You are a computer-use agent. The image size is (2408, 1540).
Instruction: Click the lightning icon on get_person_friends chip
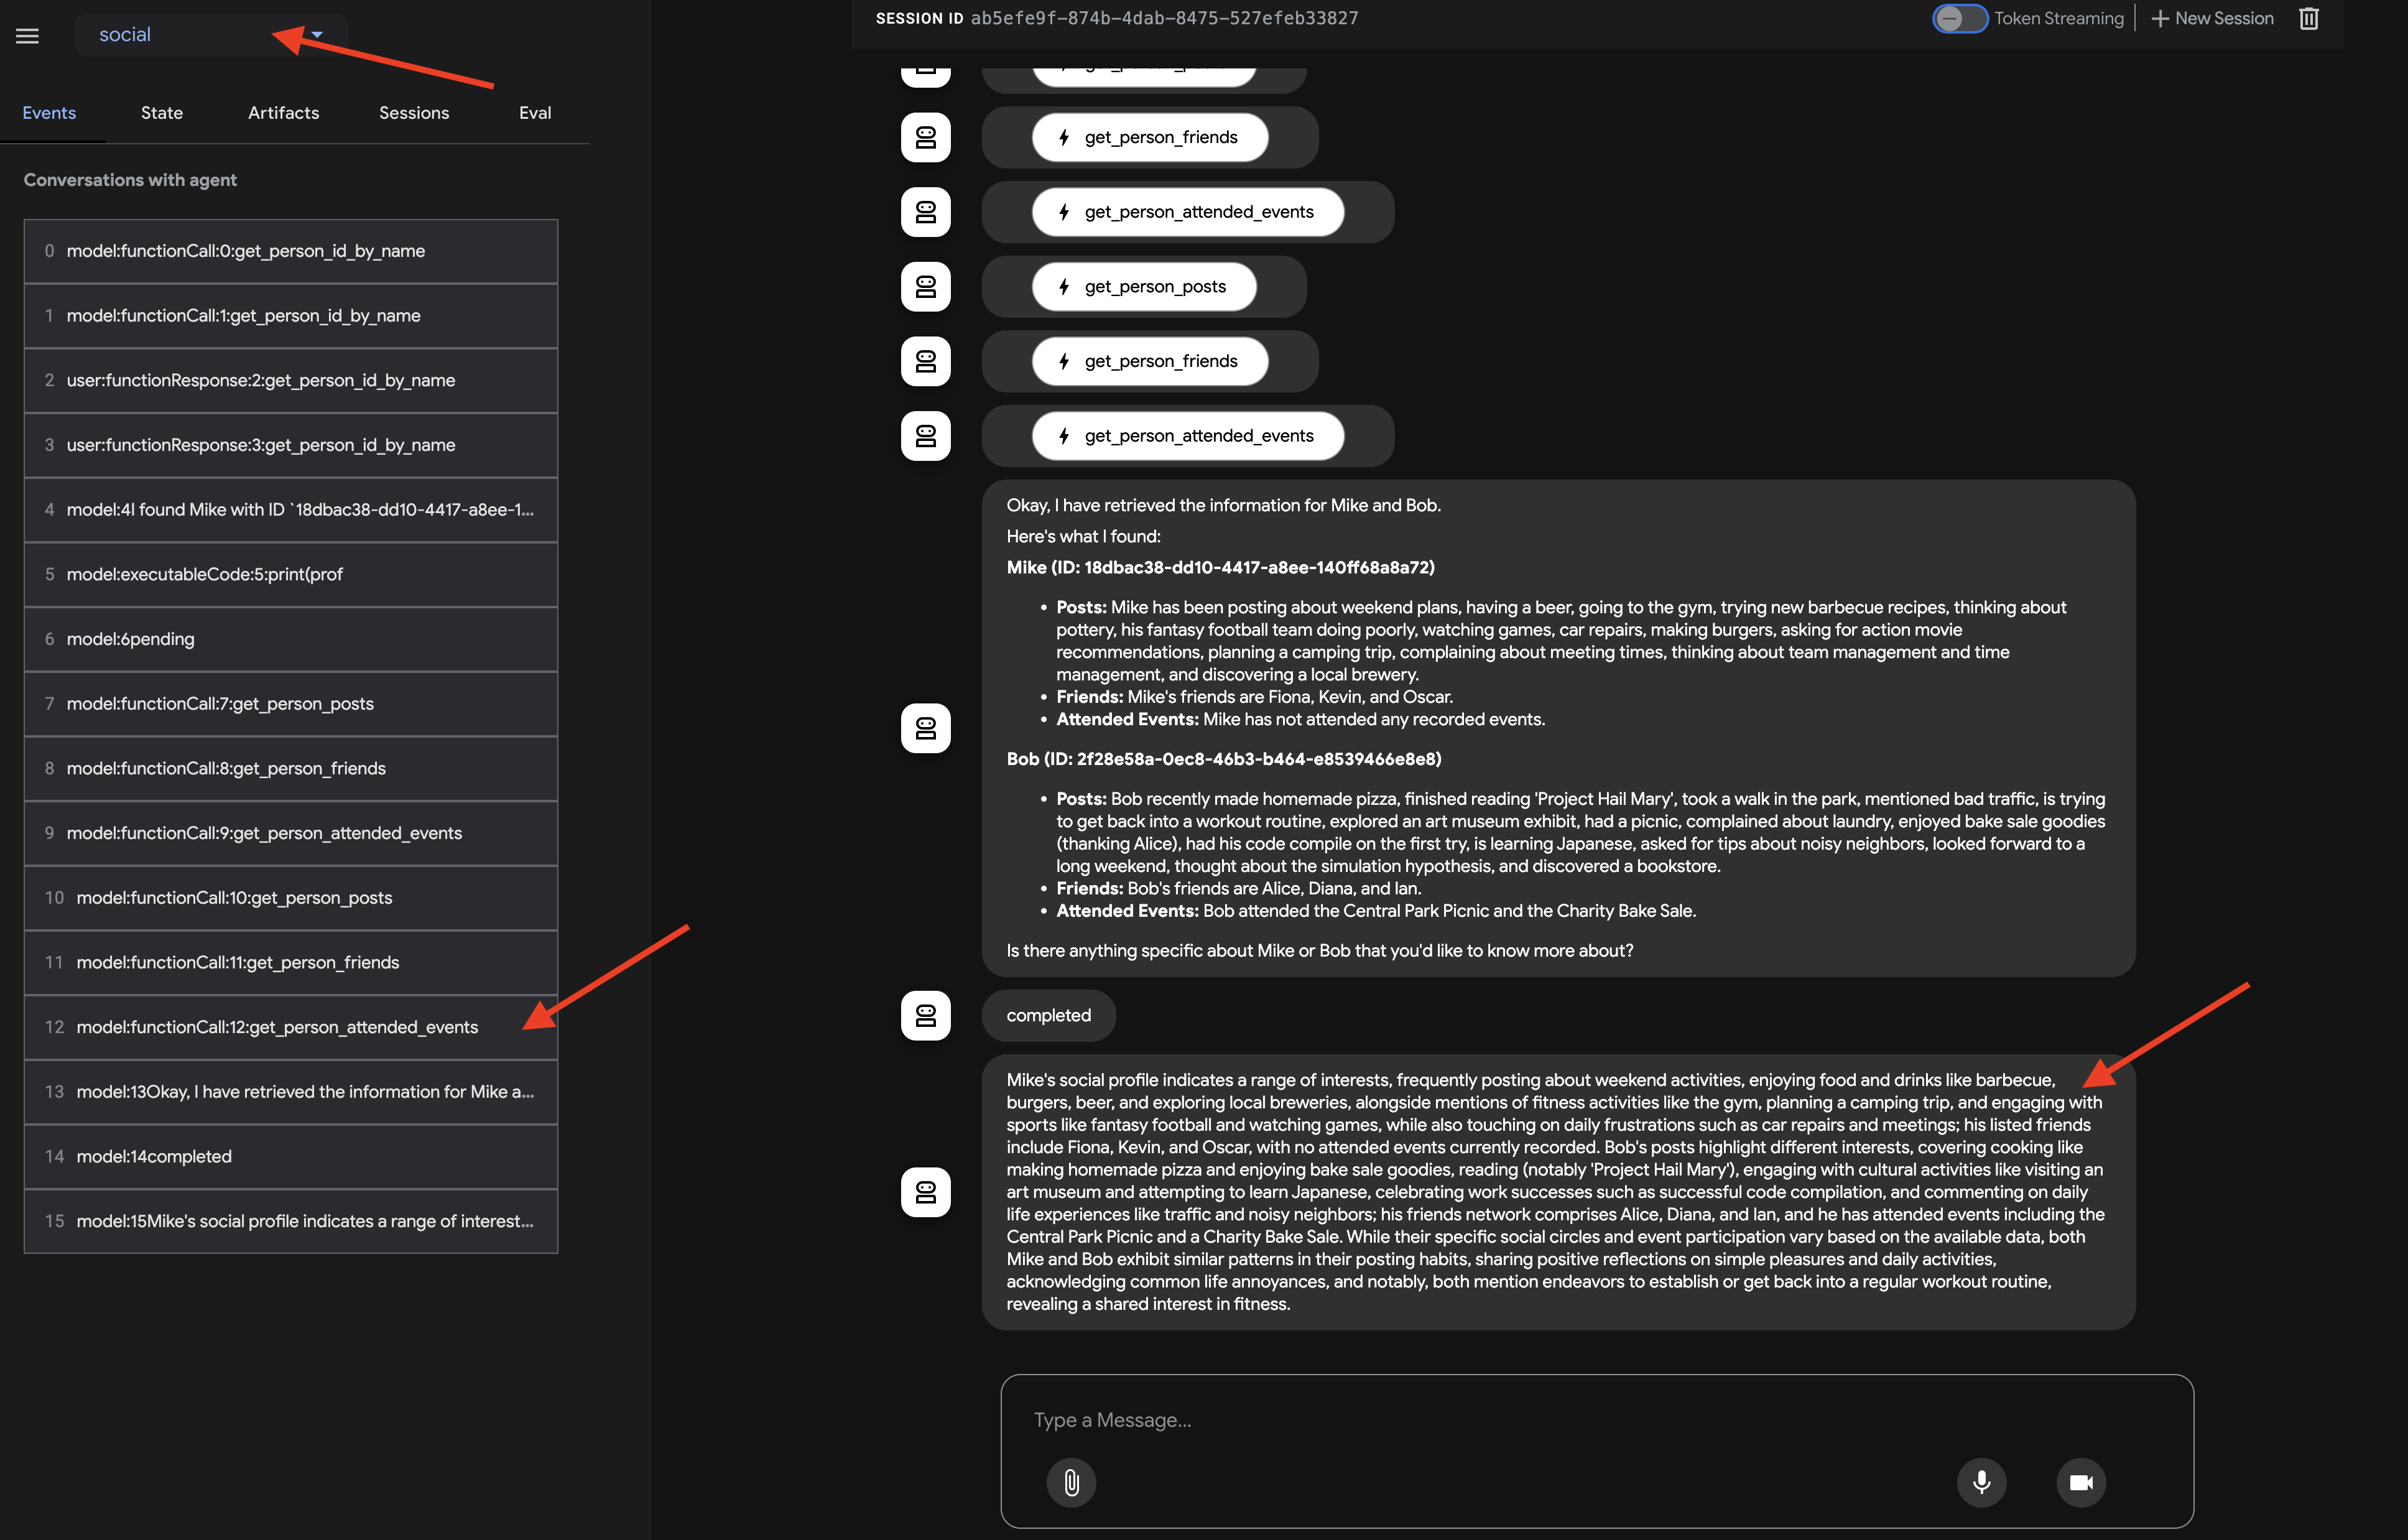click(x=1064, y=137)
